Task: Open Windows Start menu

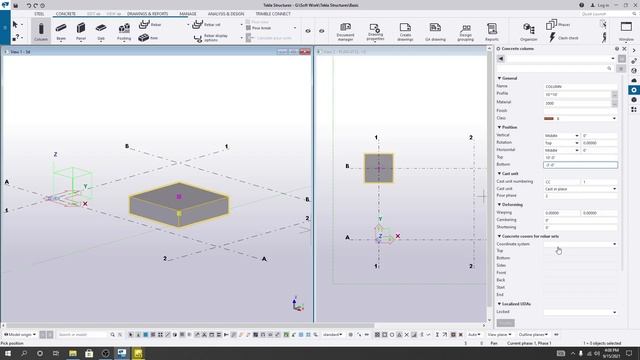Action: pos(8,353)
